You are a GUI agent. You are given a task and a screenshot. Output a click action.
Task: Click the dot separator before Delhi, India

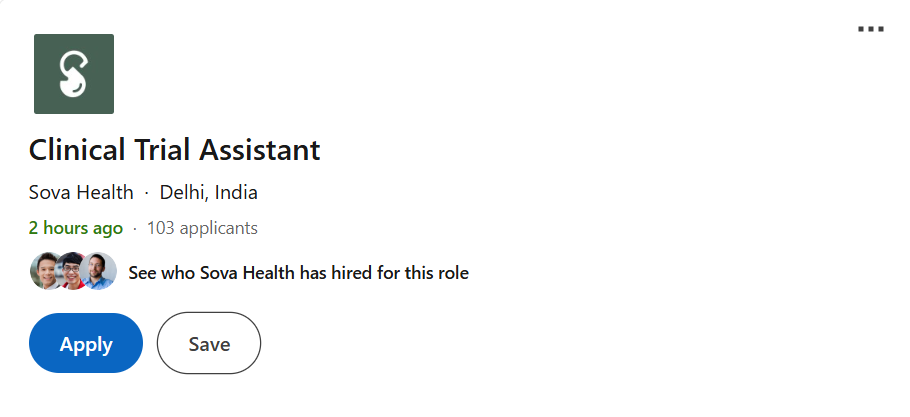click(146, 192)
